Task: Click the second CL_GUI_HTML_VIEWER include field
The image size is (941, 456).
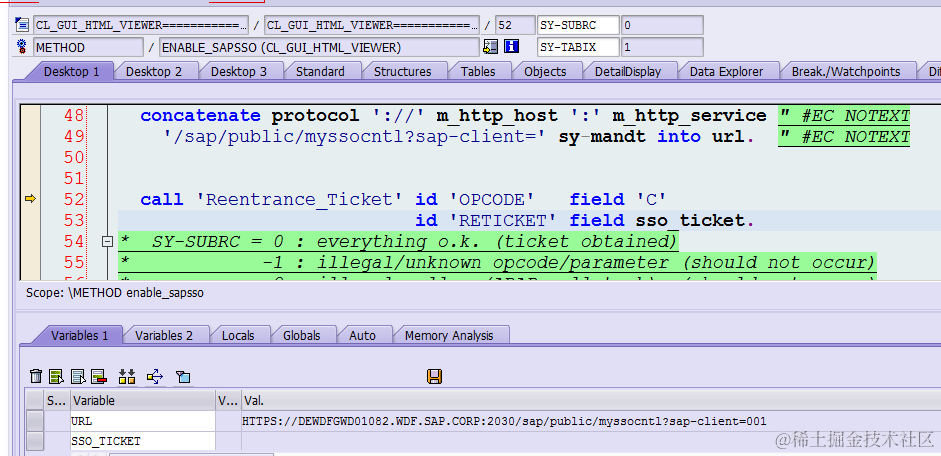Action: point(371,25)
